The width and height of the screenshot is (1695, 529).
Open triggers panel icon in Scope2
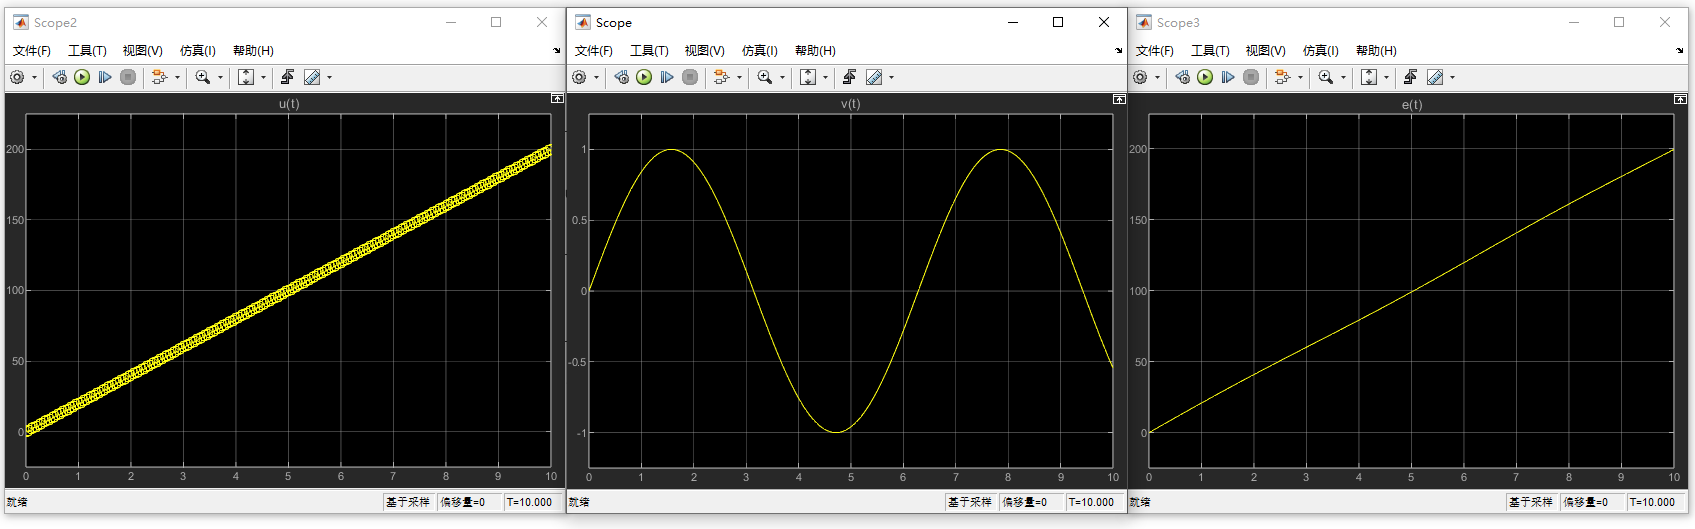(288, 77)
